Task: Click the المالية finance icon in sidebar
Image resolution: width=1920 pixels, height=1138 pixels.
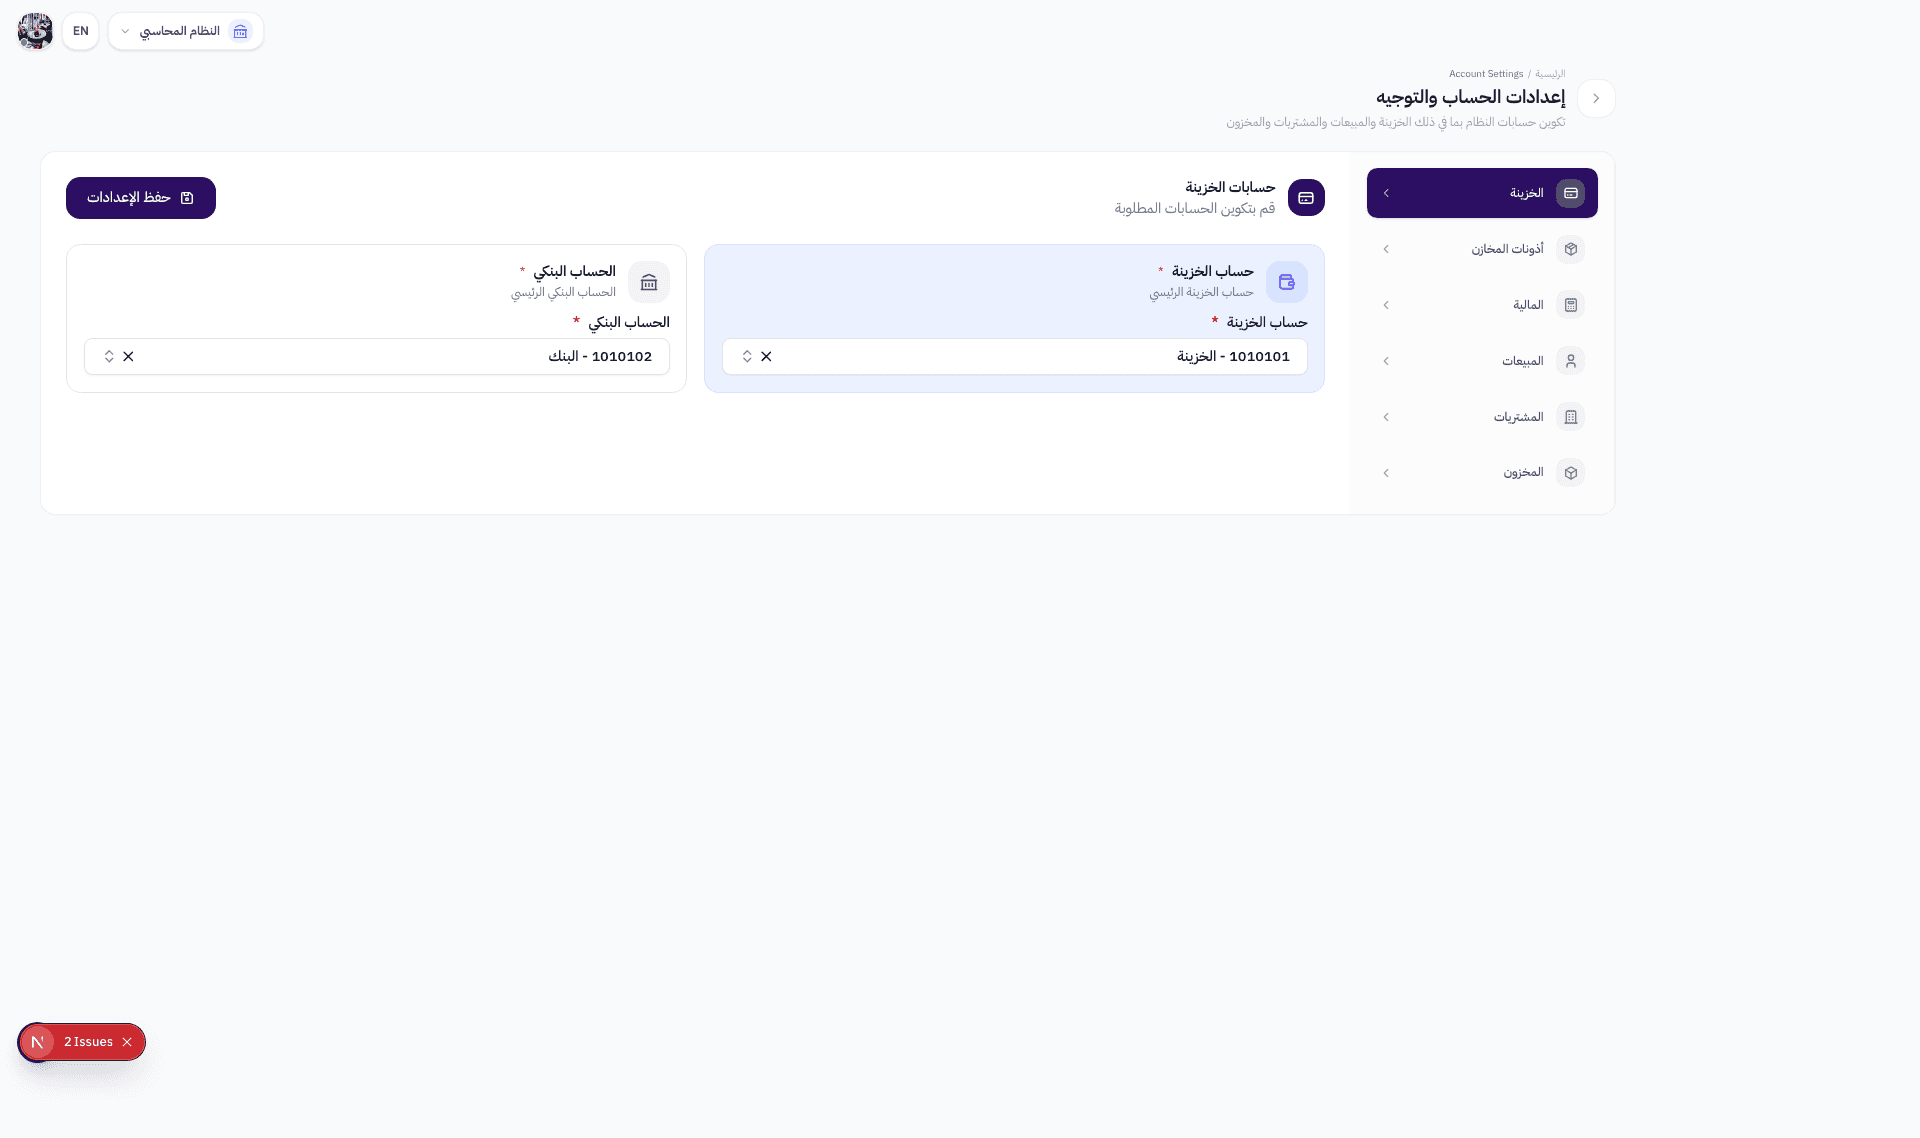Action: (1573, 305)
